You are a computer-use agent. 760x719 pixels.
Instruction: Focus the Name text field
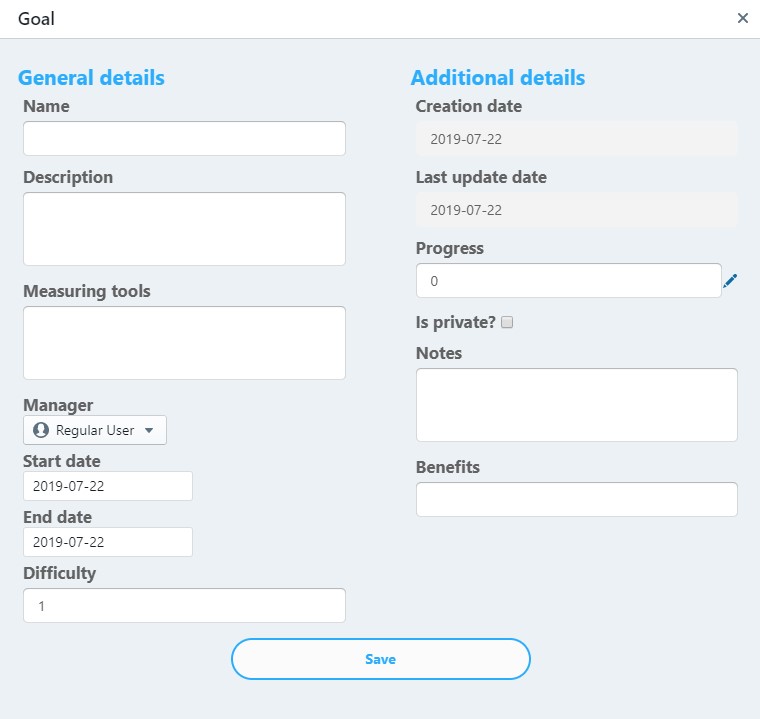(184, 138)
